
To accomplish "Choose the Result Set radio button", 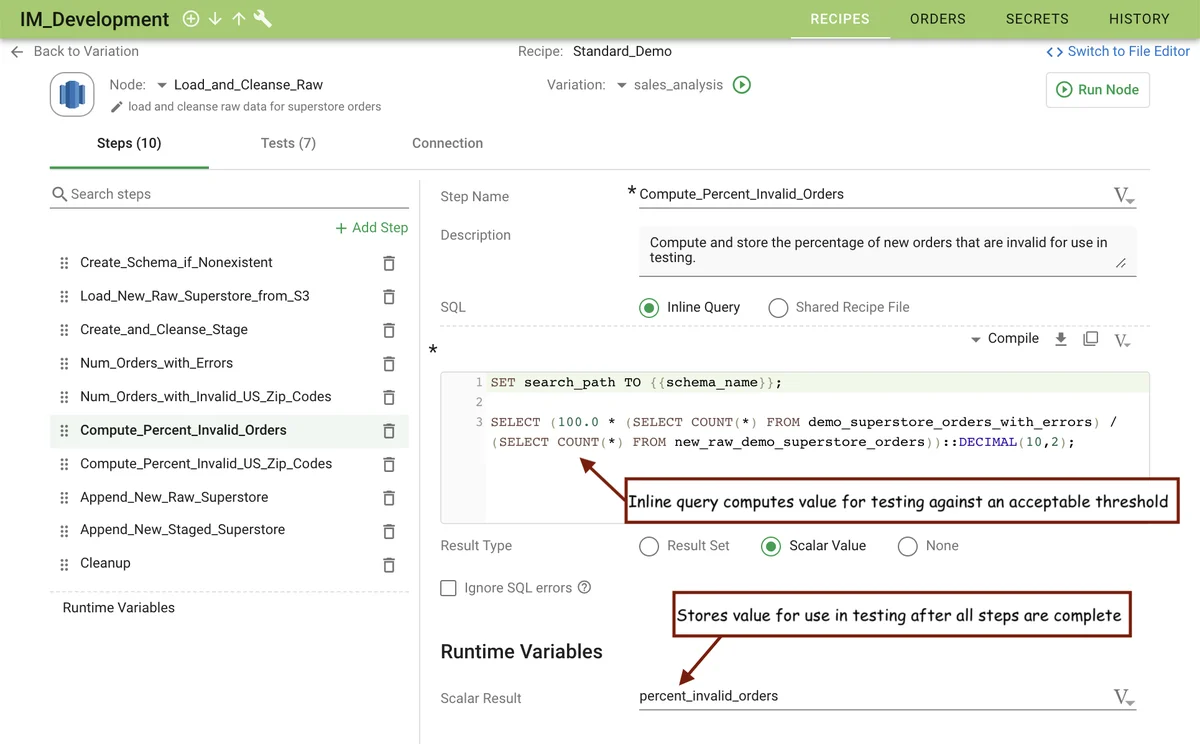I will [x=649, y=546].
